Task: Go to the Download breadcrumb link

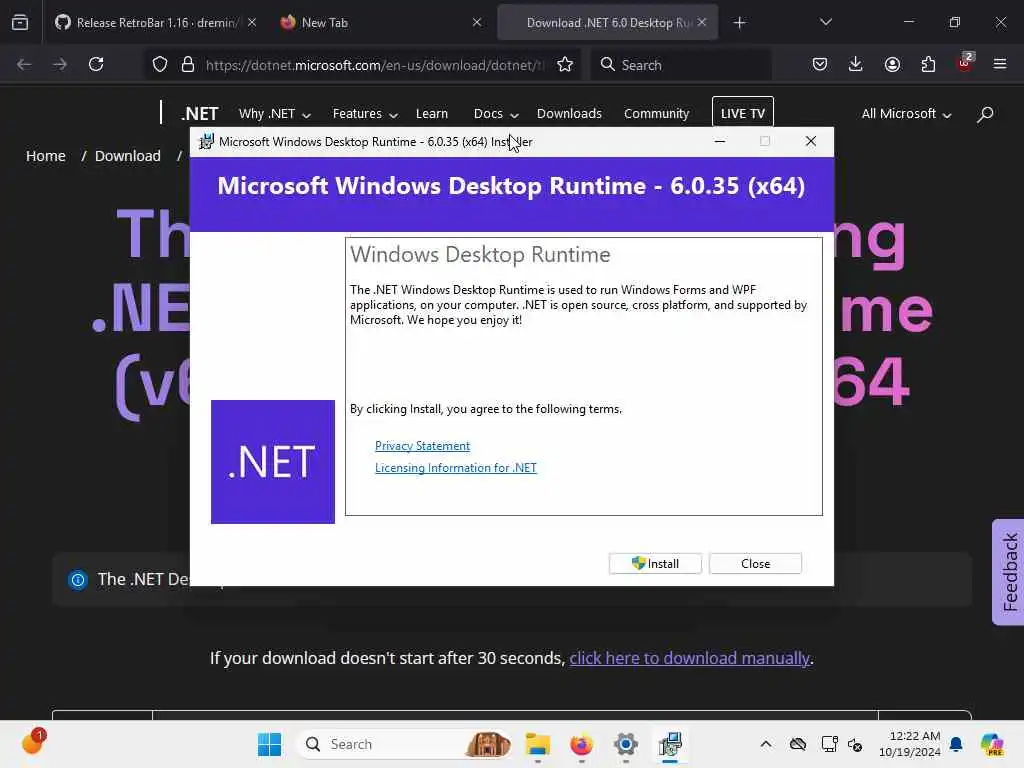Action: pyautogui.click(x=127, y=156)
